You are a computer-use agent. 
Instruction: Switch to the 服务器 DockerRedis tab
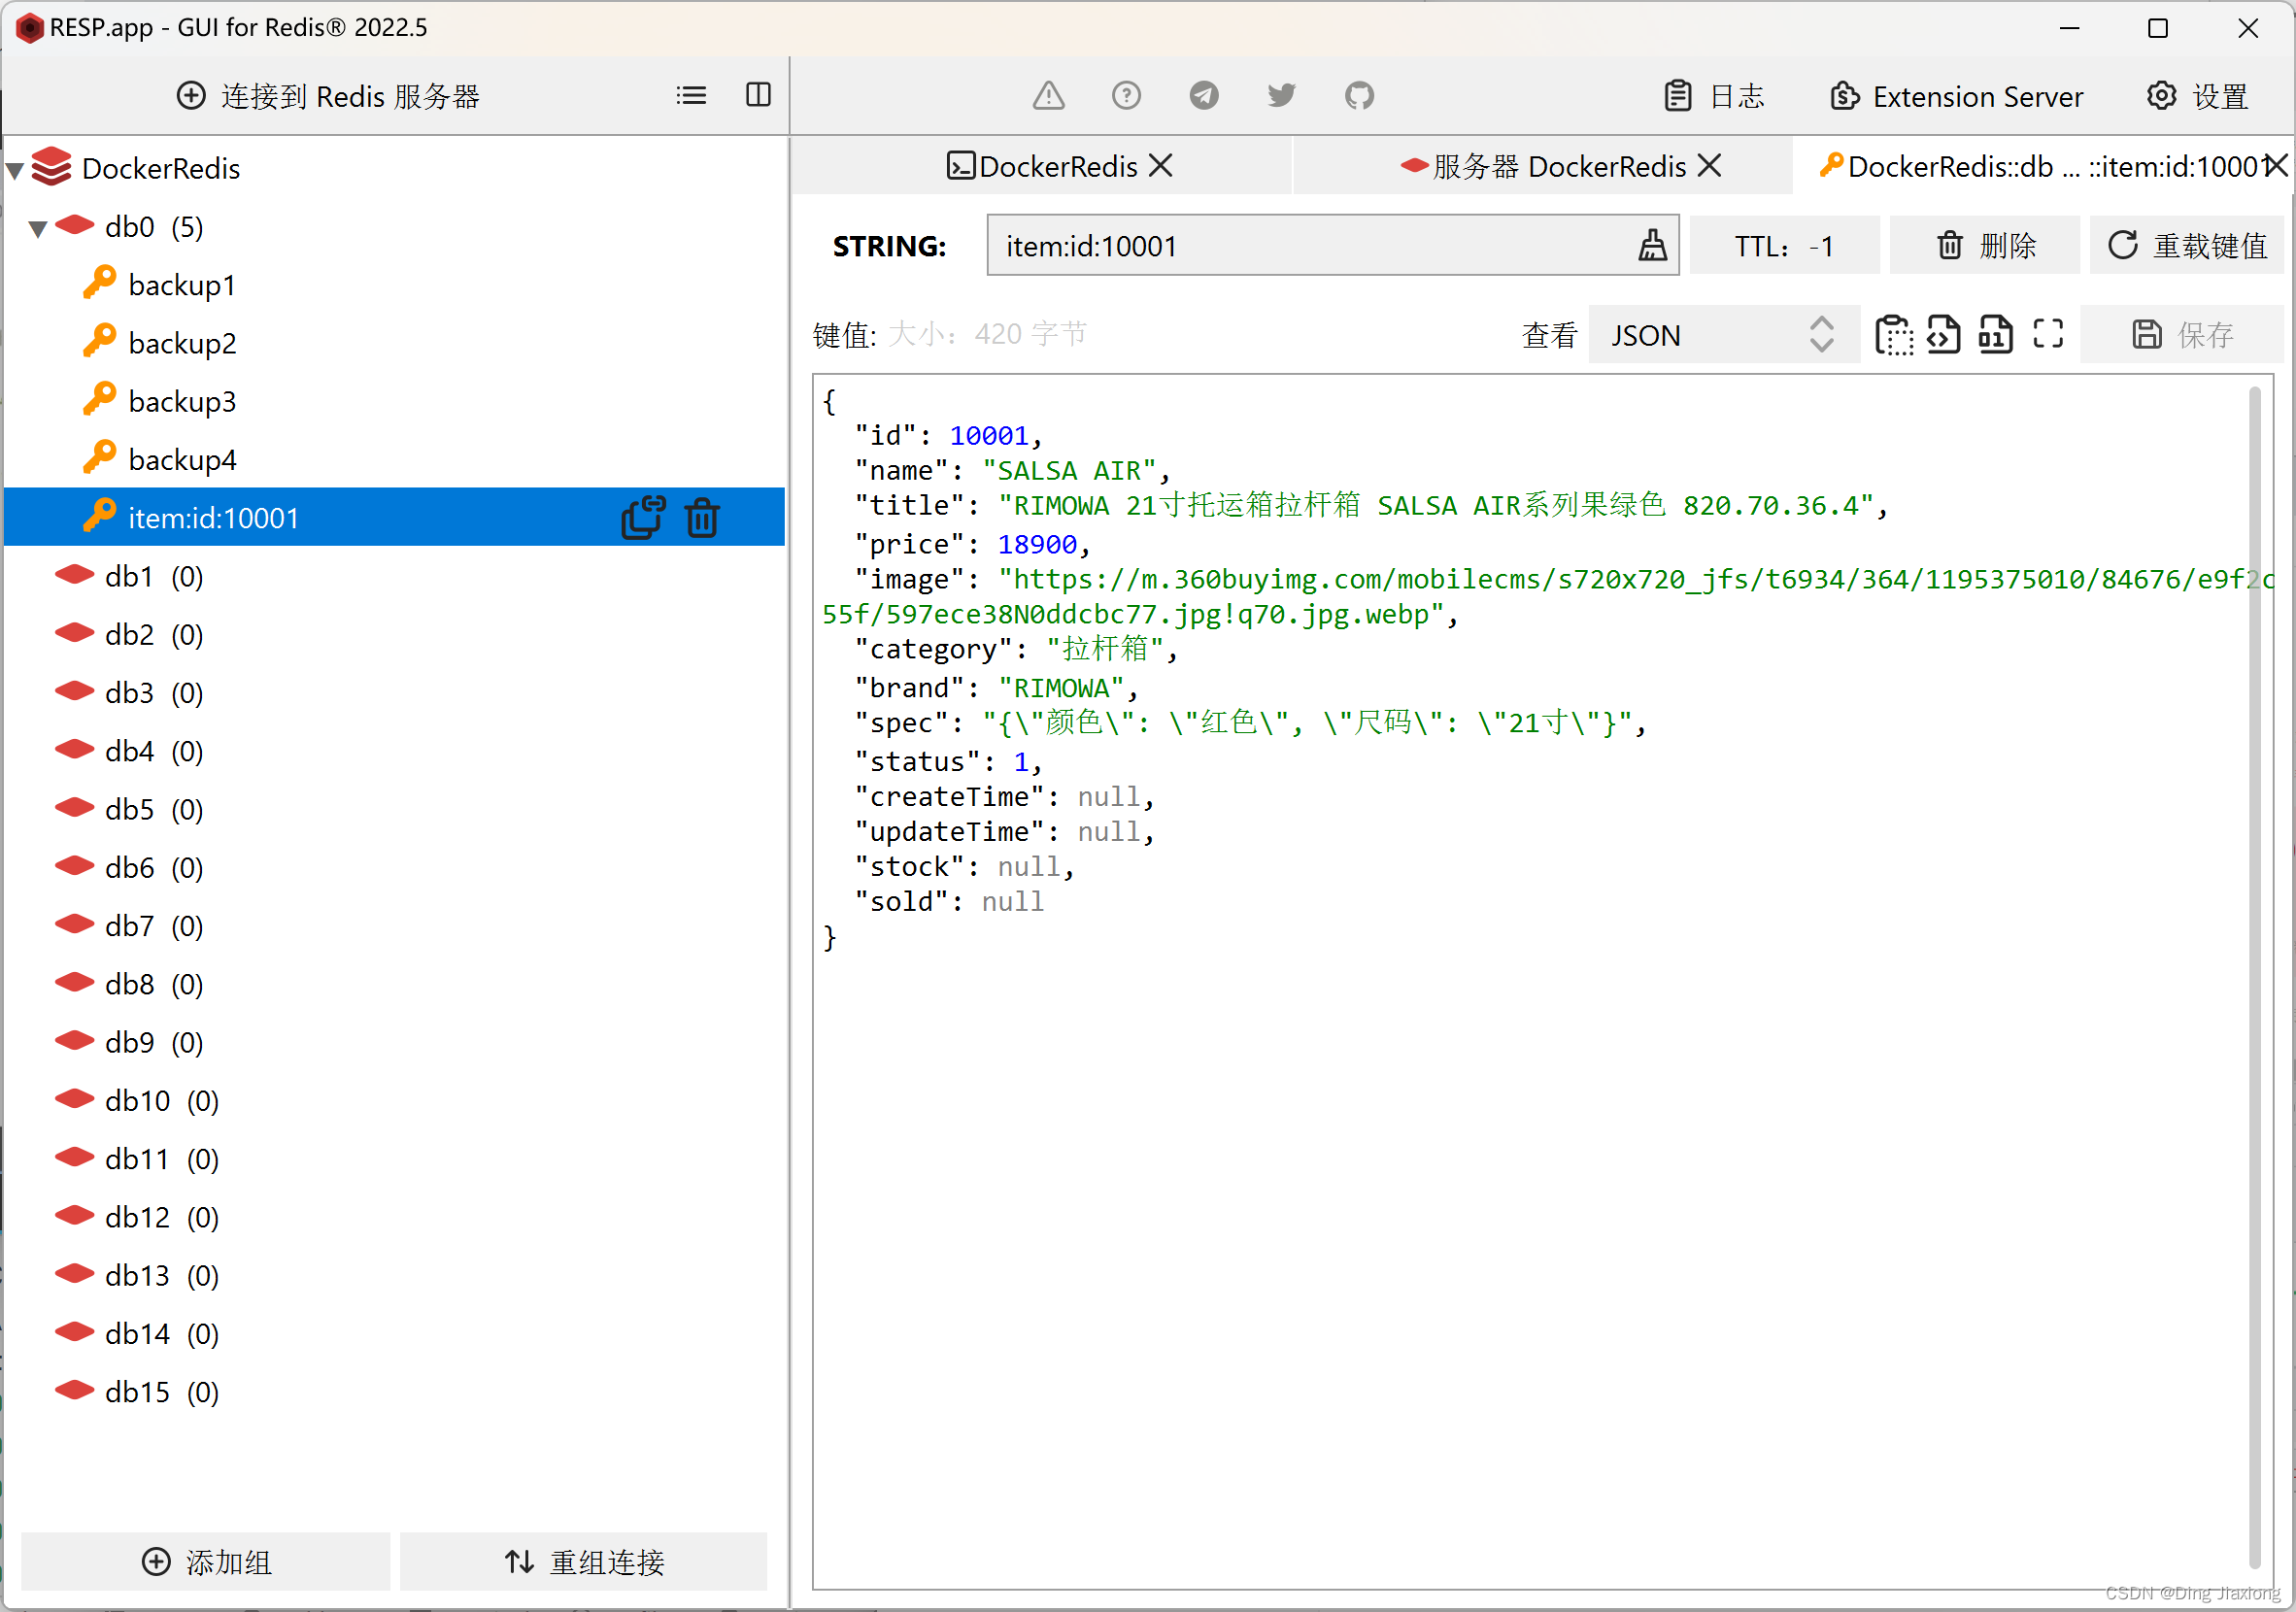(x=1543, y=166)
